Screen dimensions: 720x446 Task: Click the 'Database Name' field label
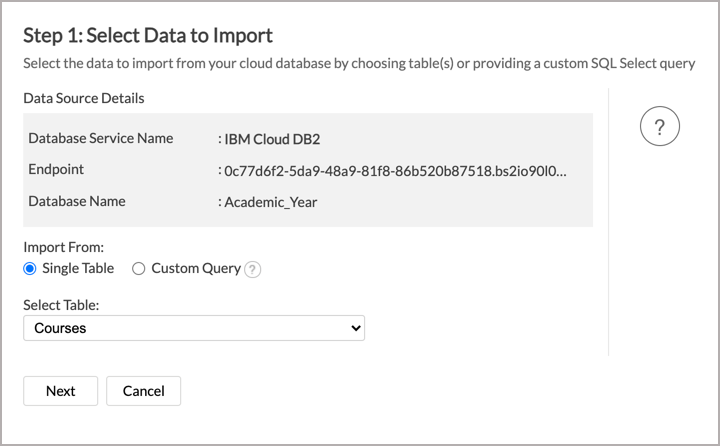click(77, 201)
